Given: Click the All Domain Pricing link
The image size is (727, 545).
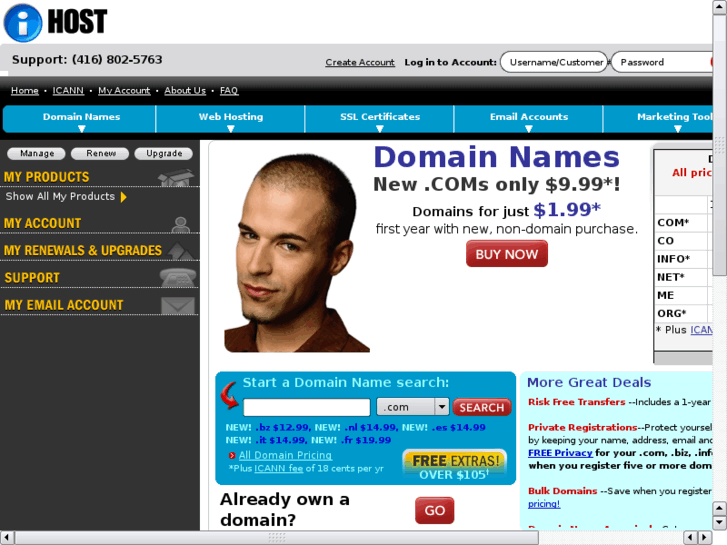Looking at the screenshot, I should coord(285,455).
